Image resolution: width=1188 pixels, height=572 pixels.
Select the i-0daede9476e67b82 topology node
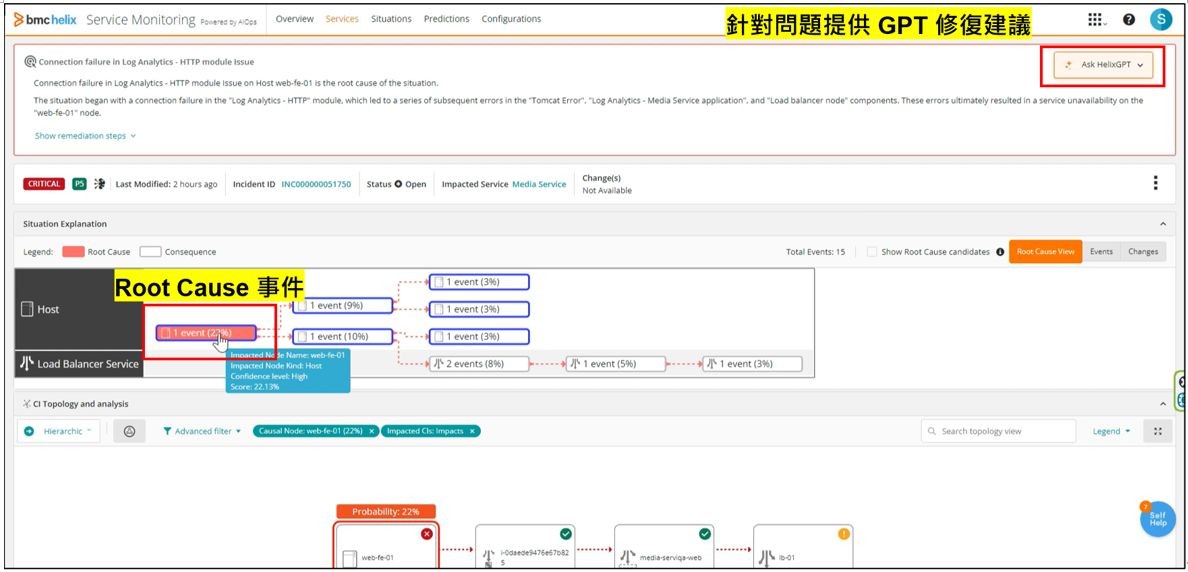click(x=525, y=546)
